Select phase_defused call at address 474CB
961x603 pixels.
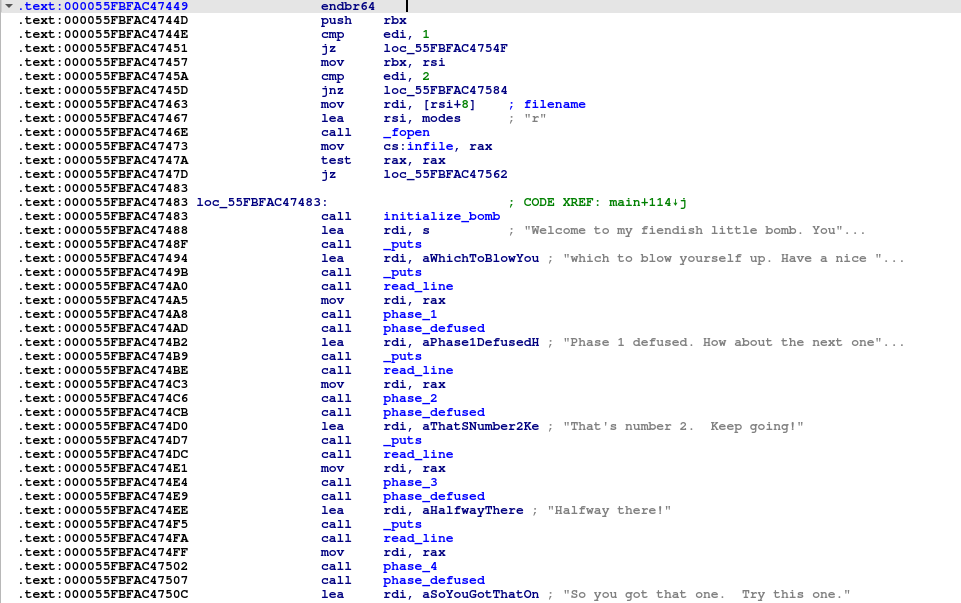(434, 412)
